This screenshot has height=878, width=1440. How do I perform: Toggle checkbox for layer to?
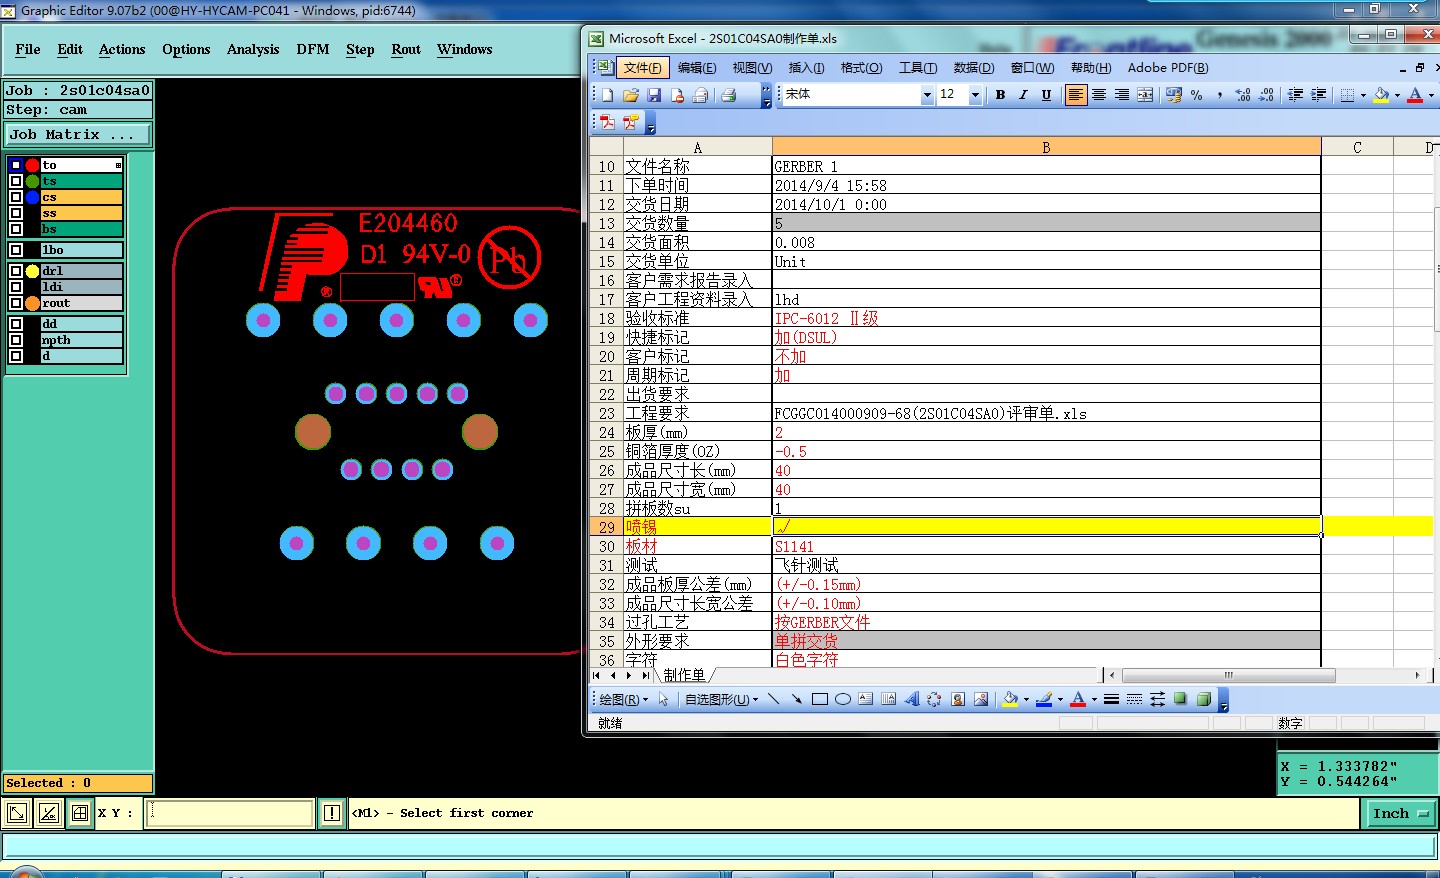(x=16, y=165)
